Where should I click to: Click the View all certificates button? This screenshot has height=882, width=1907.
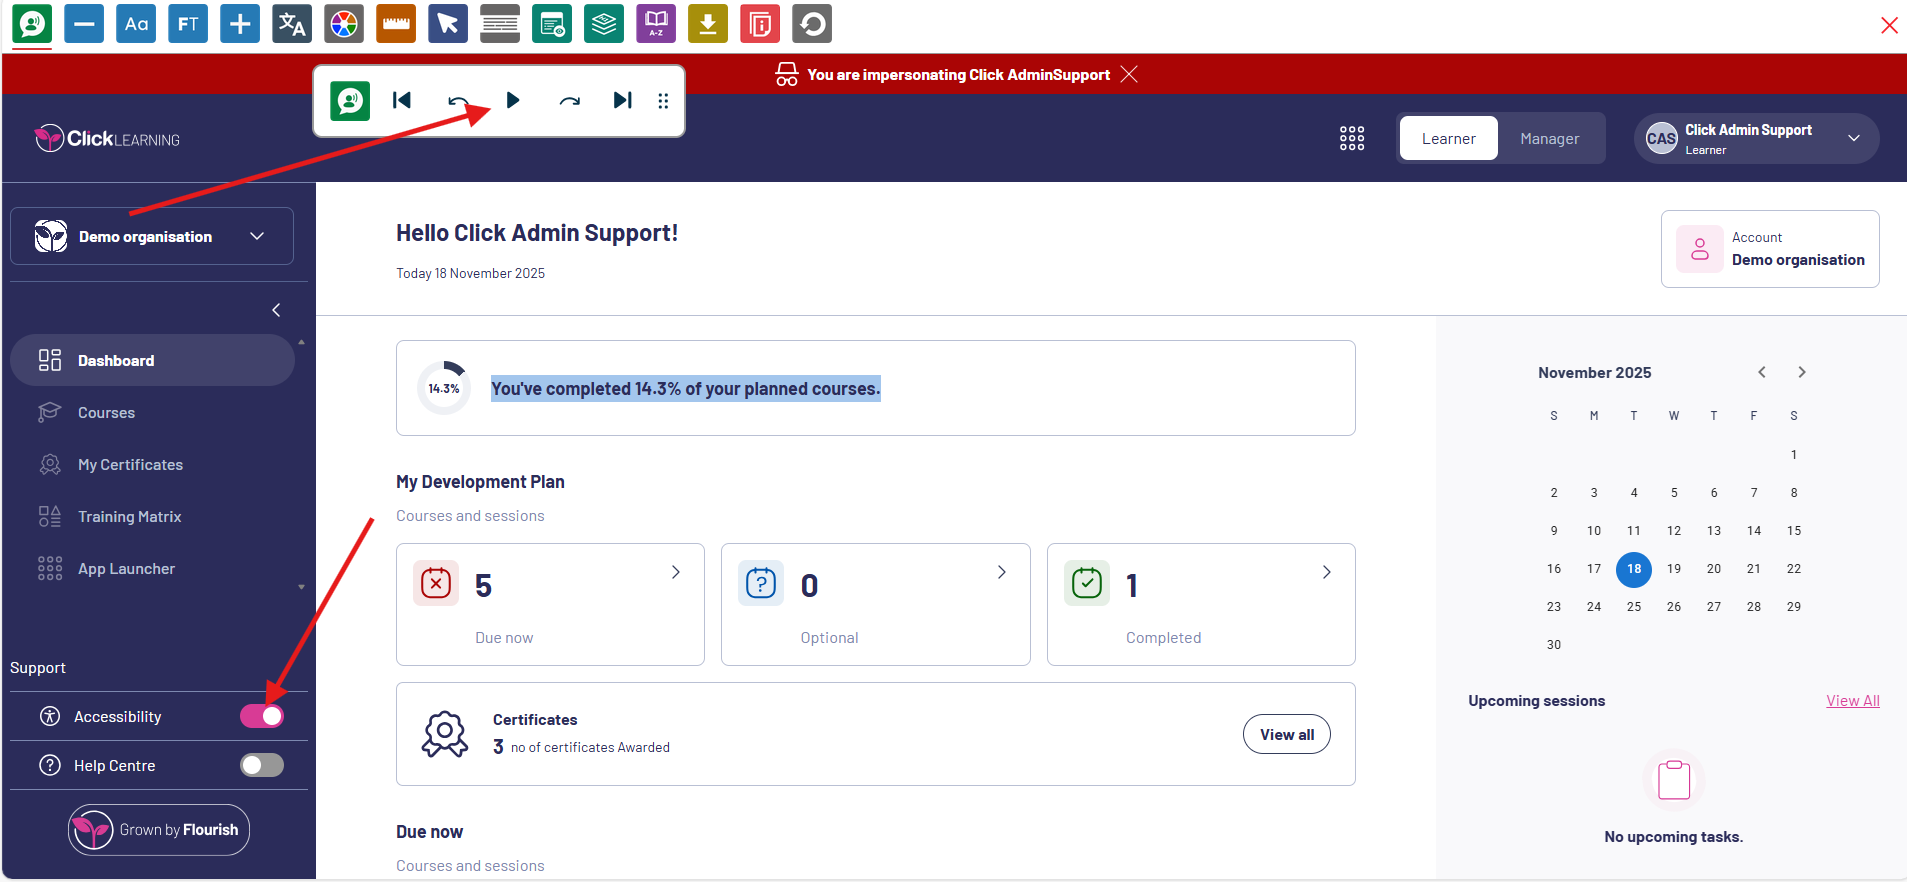point(1286,735)
